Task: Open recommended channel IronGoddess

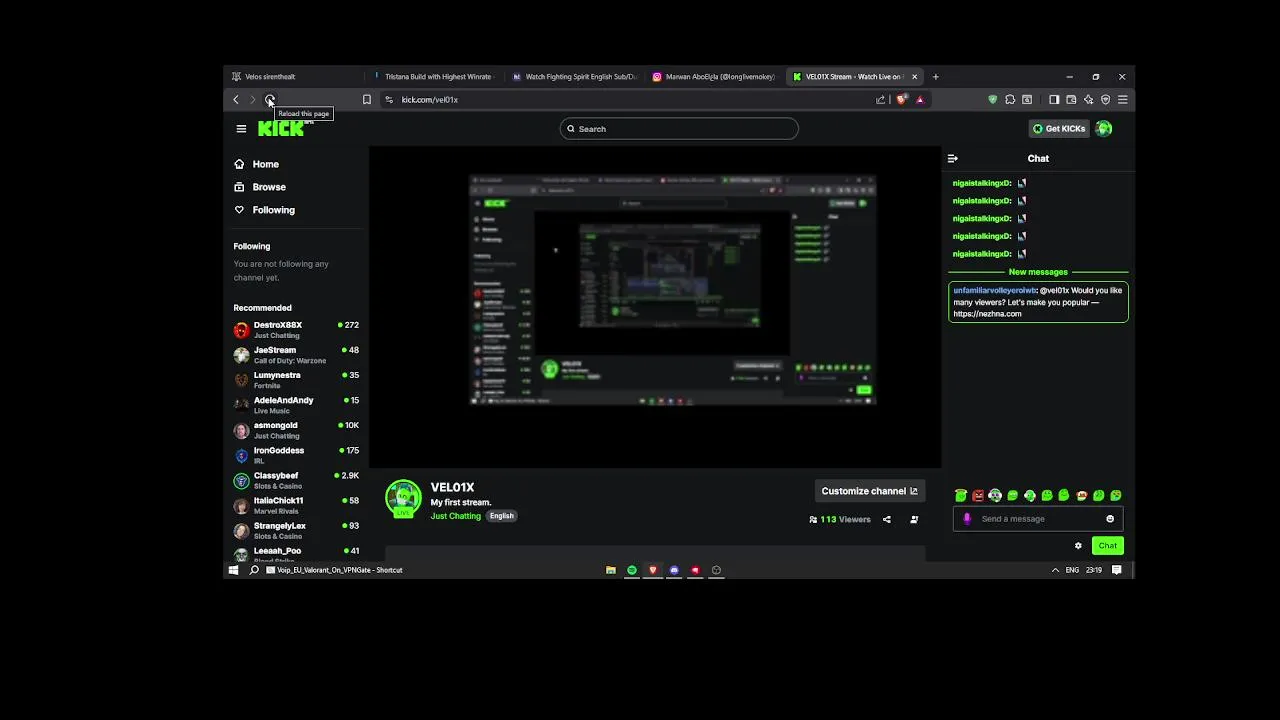Action: [296, 455]
